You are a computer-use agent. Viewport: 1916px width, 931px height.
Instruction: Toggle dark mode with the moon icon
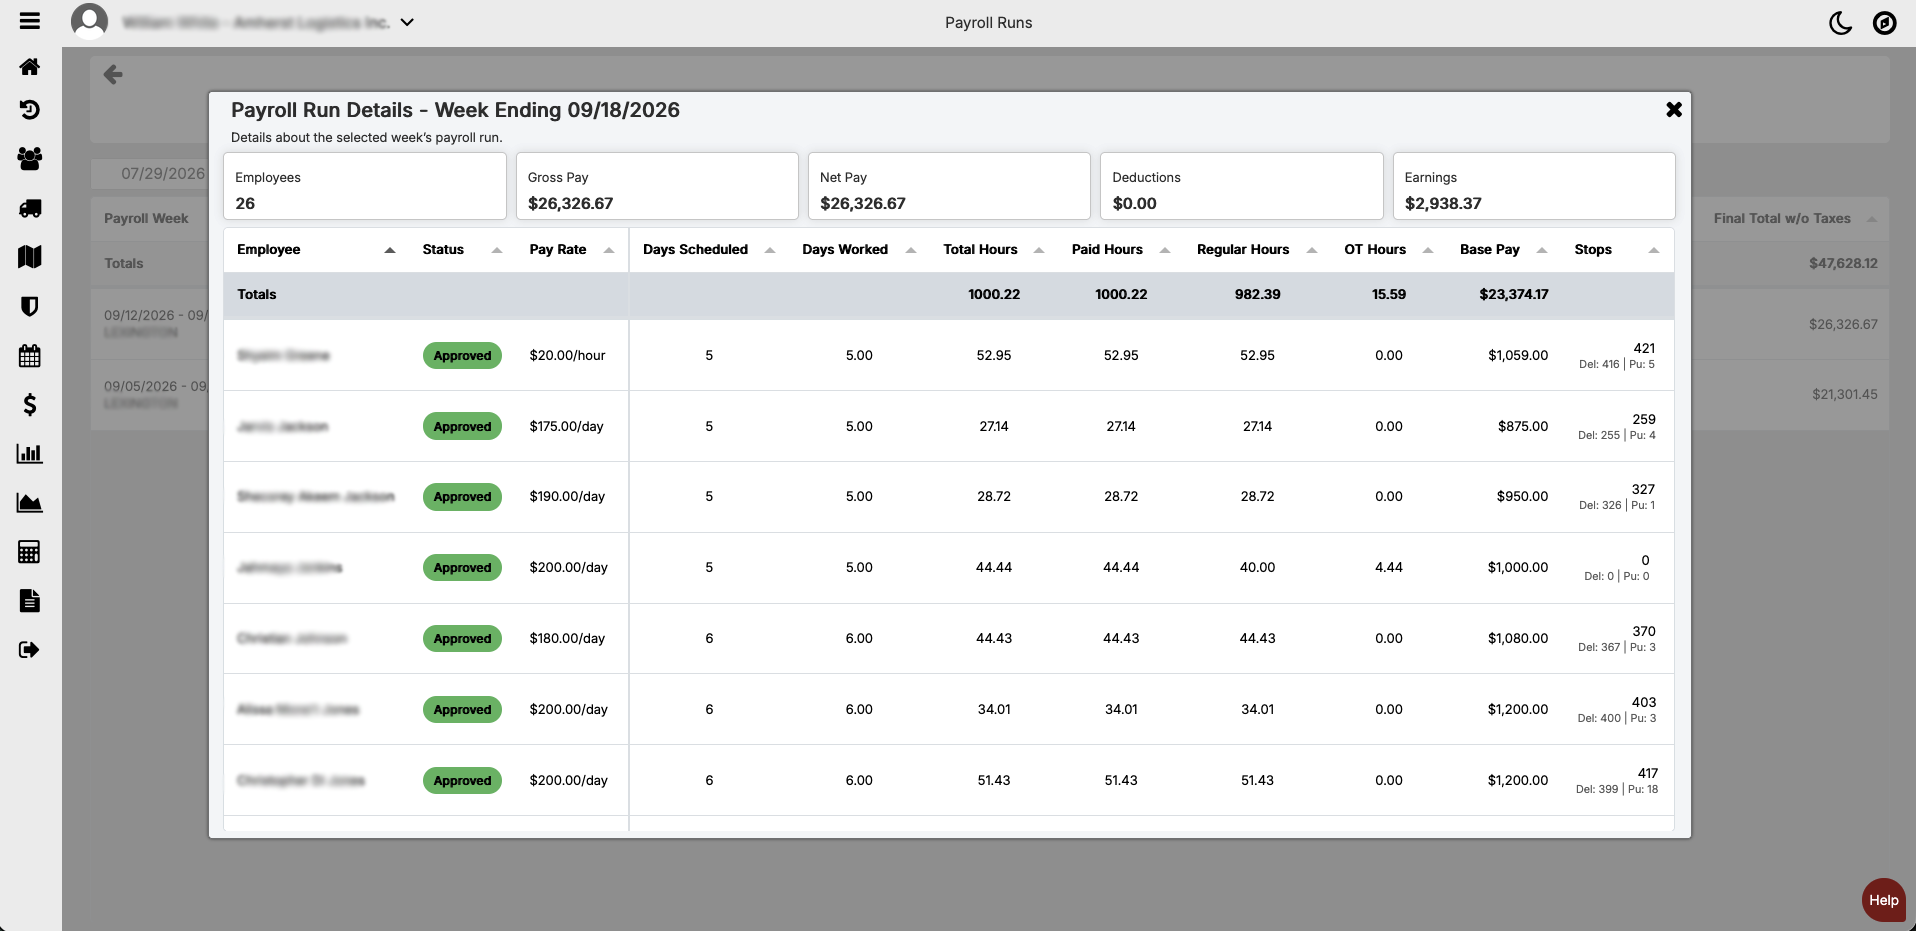pos(1840,22)
